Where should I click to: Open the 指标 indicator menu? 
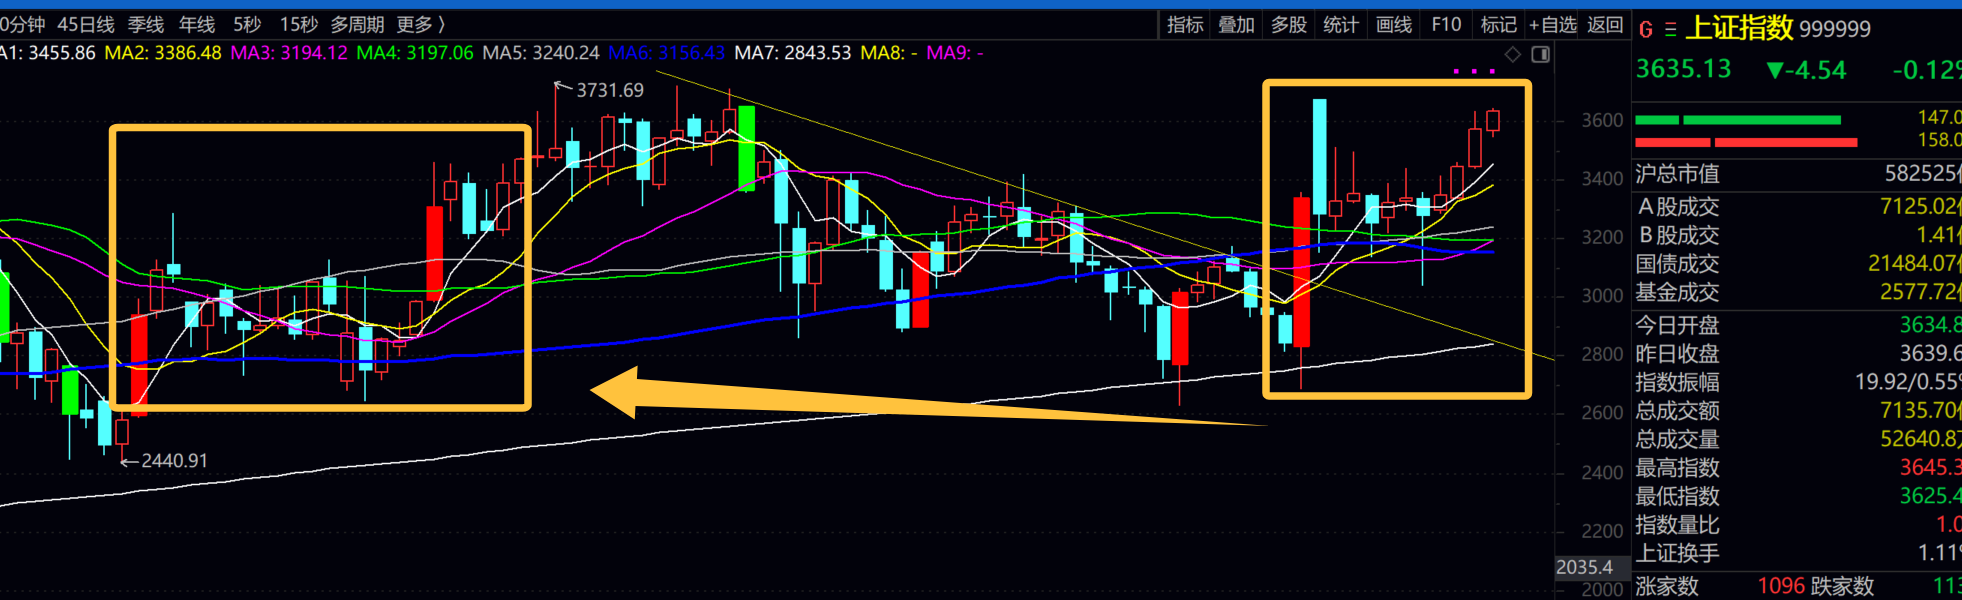pos(1185,24)
